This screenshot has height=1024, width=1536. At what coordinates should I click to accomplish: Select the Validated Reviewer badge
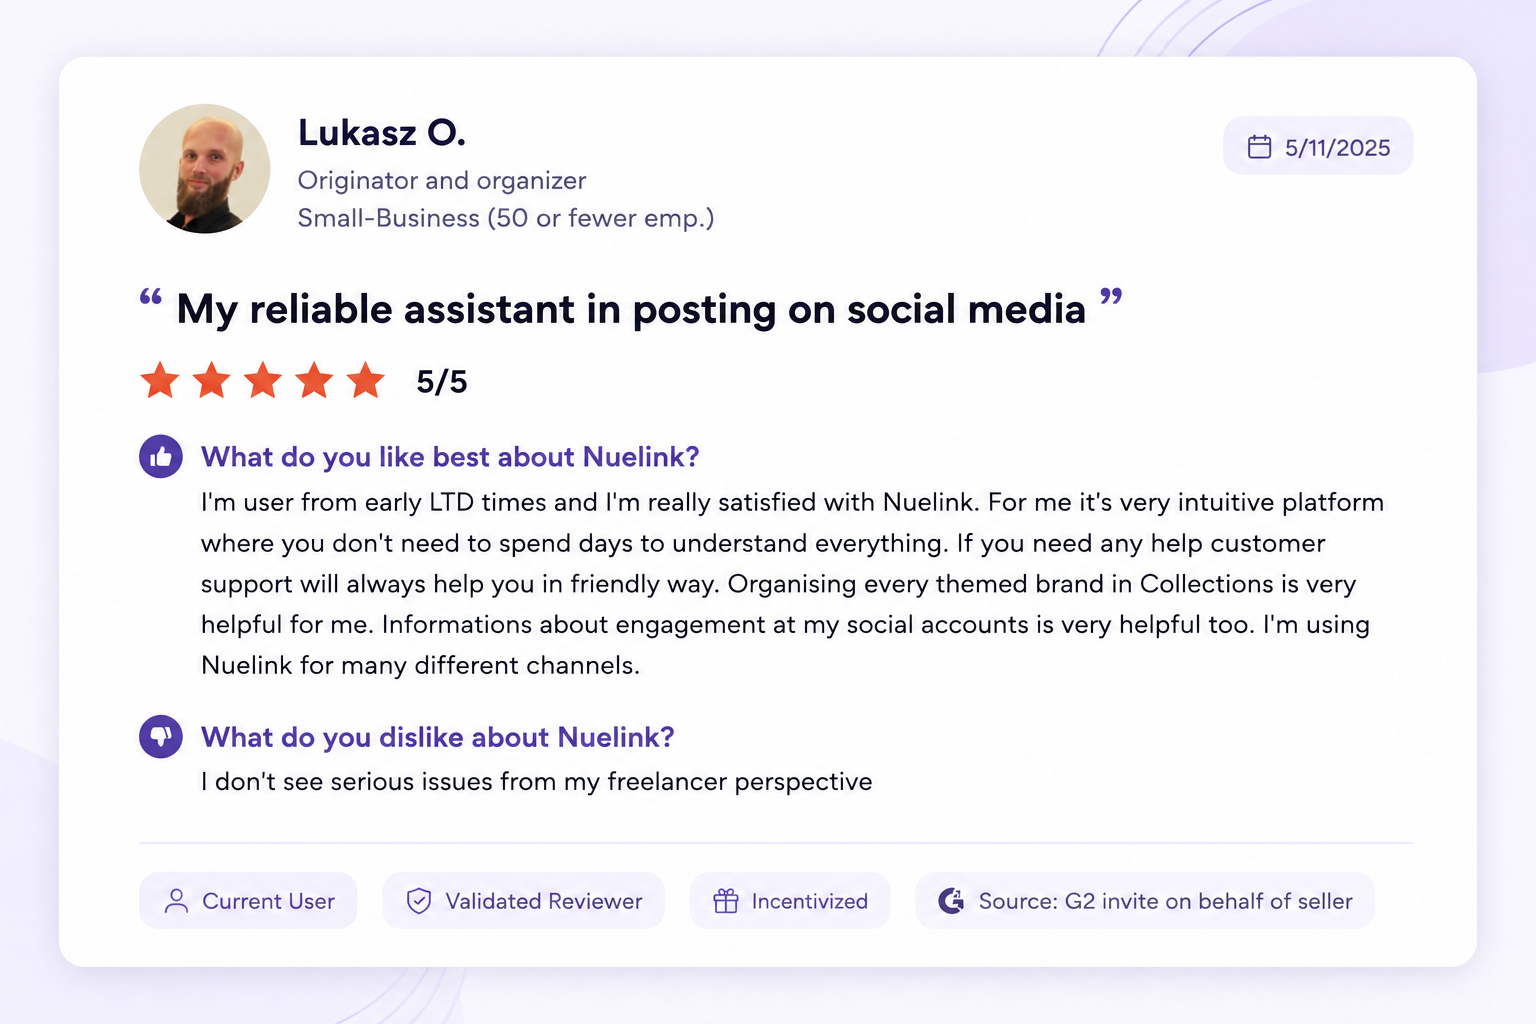[523, 901]
